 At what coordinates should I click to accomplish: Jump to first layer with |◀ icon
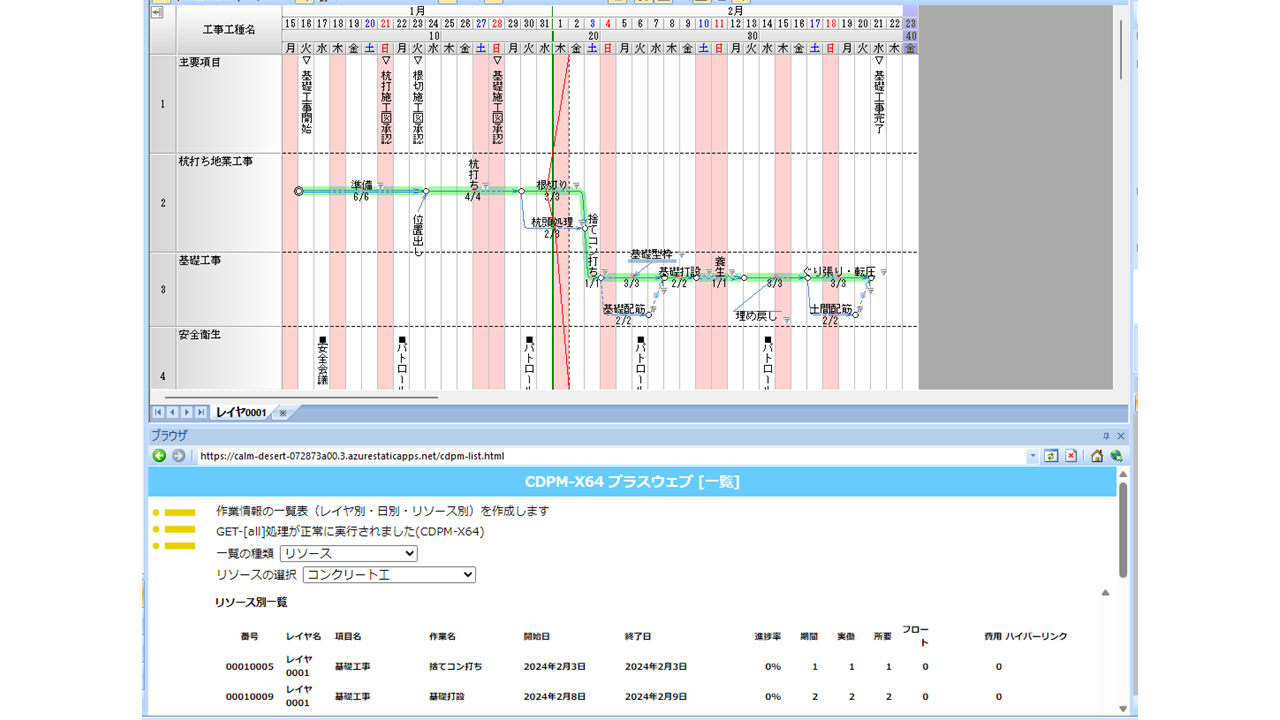pyautogui.click(x=158, y=412)
